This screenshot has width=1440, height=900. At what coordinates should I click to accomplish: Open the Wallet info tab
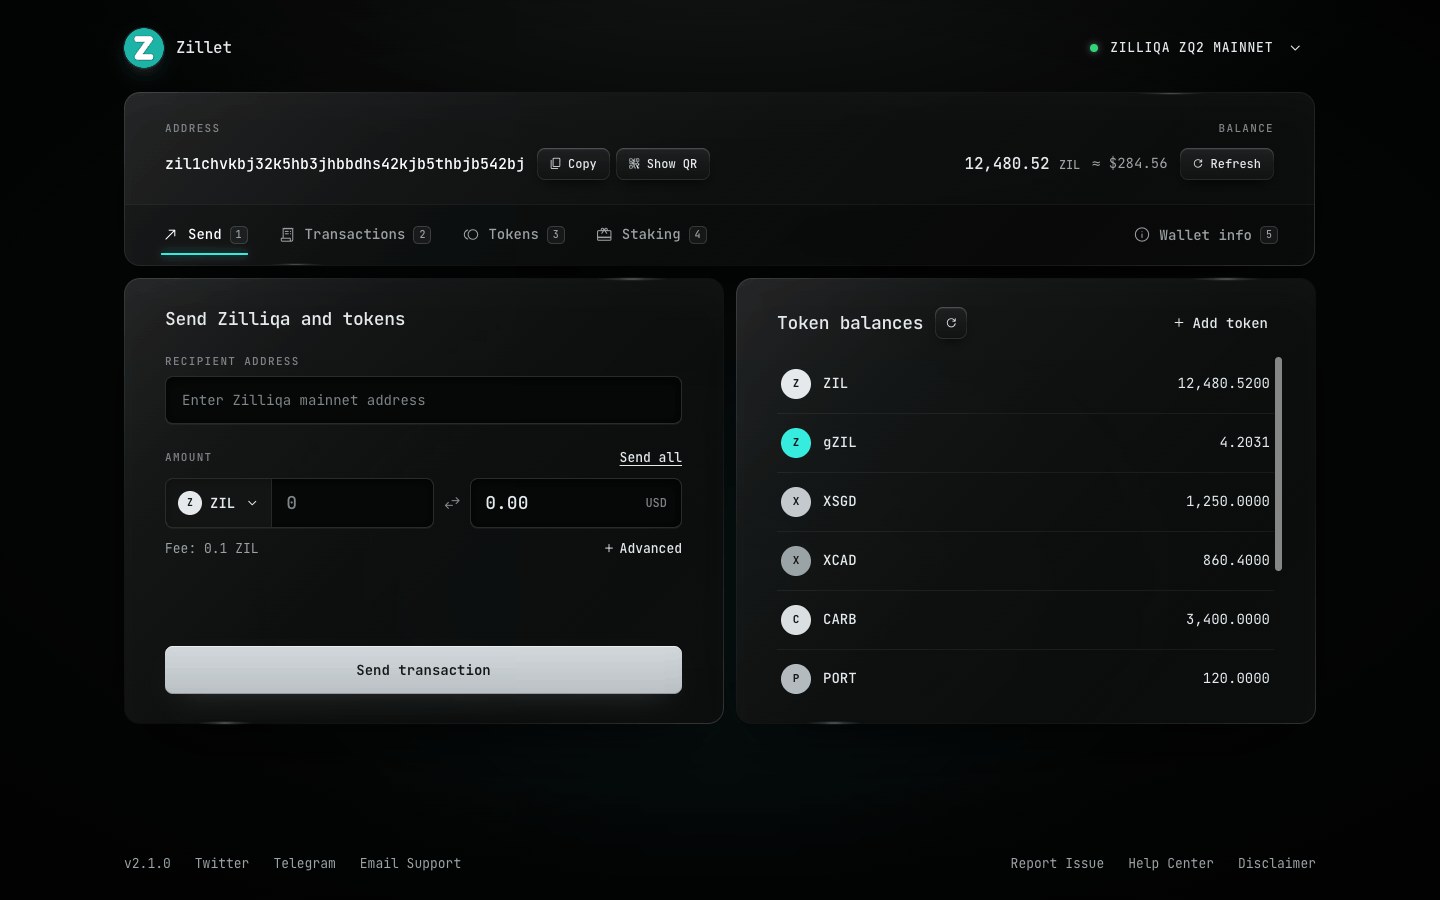(1206, 235)
